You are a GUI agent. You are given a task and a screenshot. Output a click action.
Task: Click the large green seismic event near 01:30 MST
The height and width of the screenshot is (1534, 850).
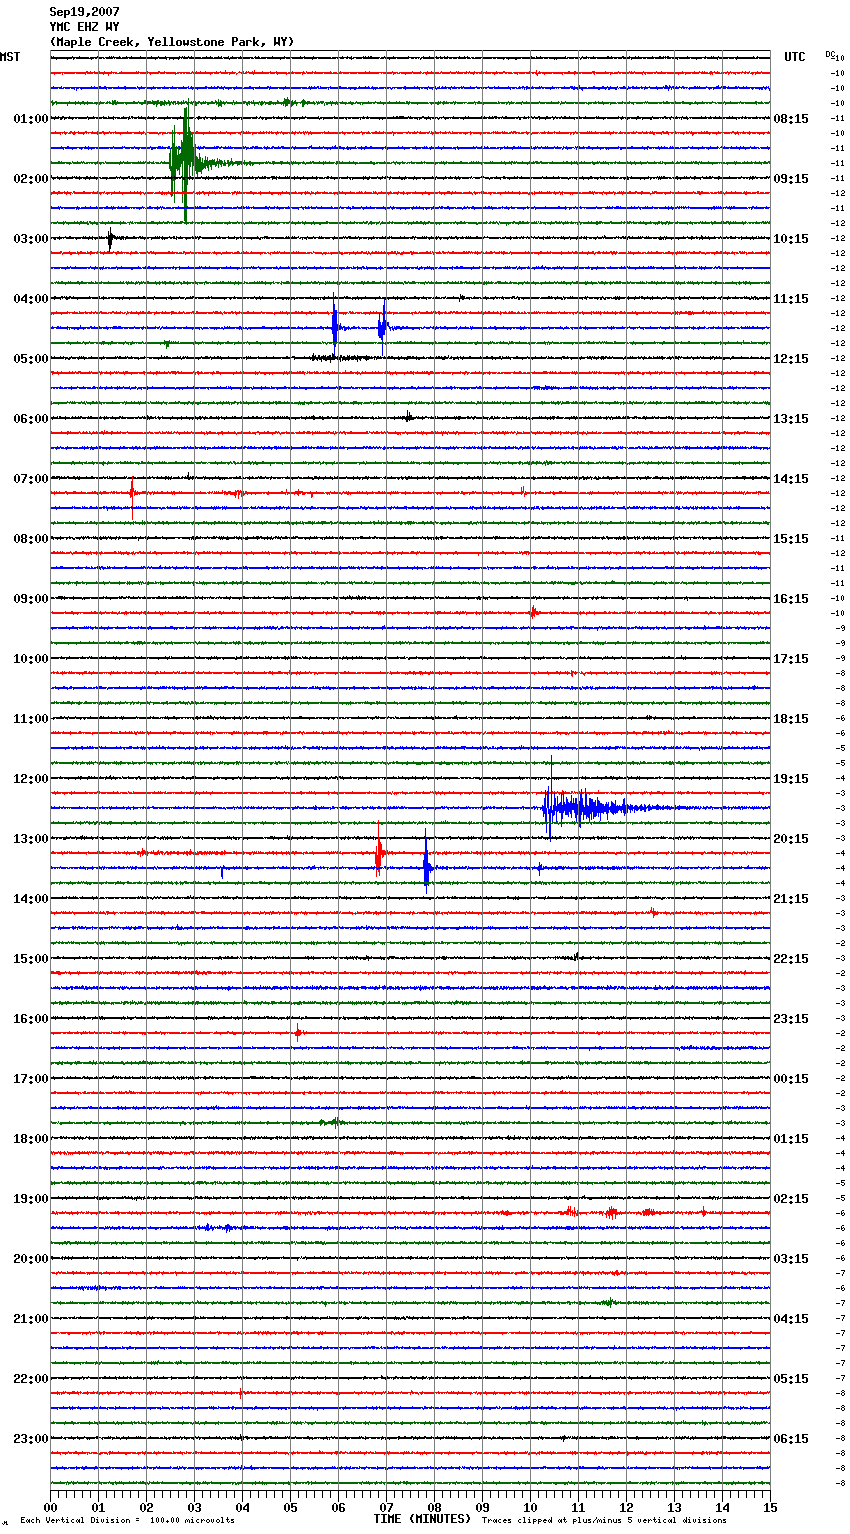[184, 160]
